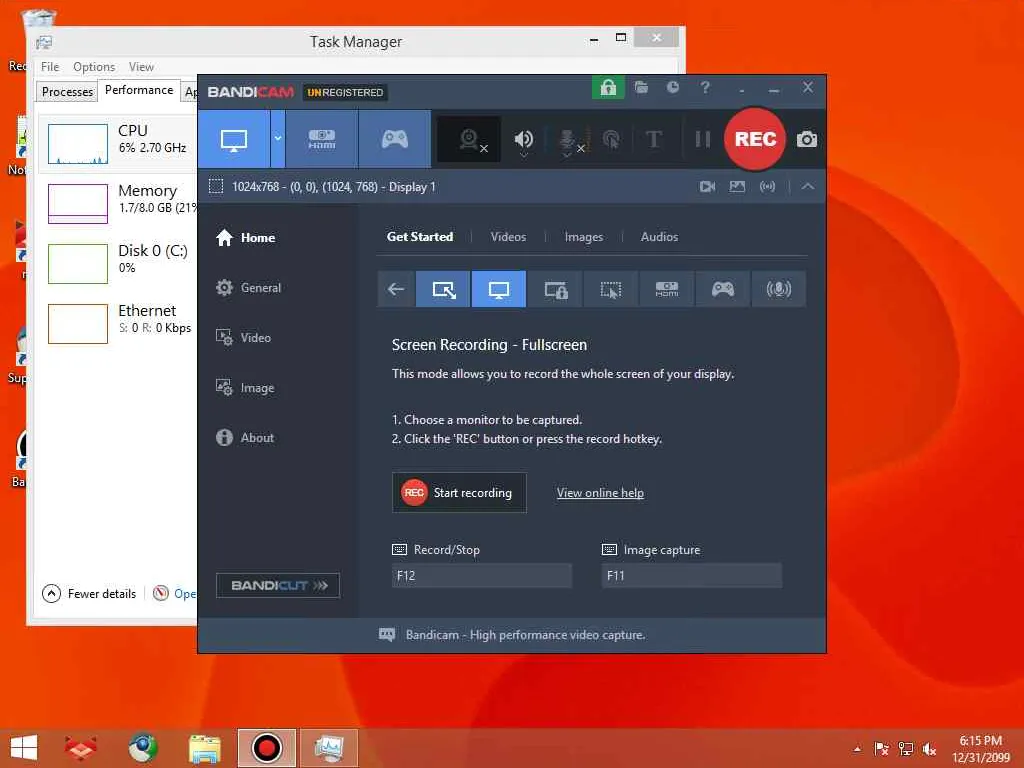Image resolution: width=1024 pixels, height=768 pixels.
Task: Collapse the panel with up chevron
Action: coord(808,187)
